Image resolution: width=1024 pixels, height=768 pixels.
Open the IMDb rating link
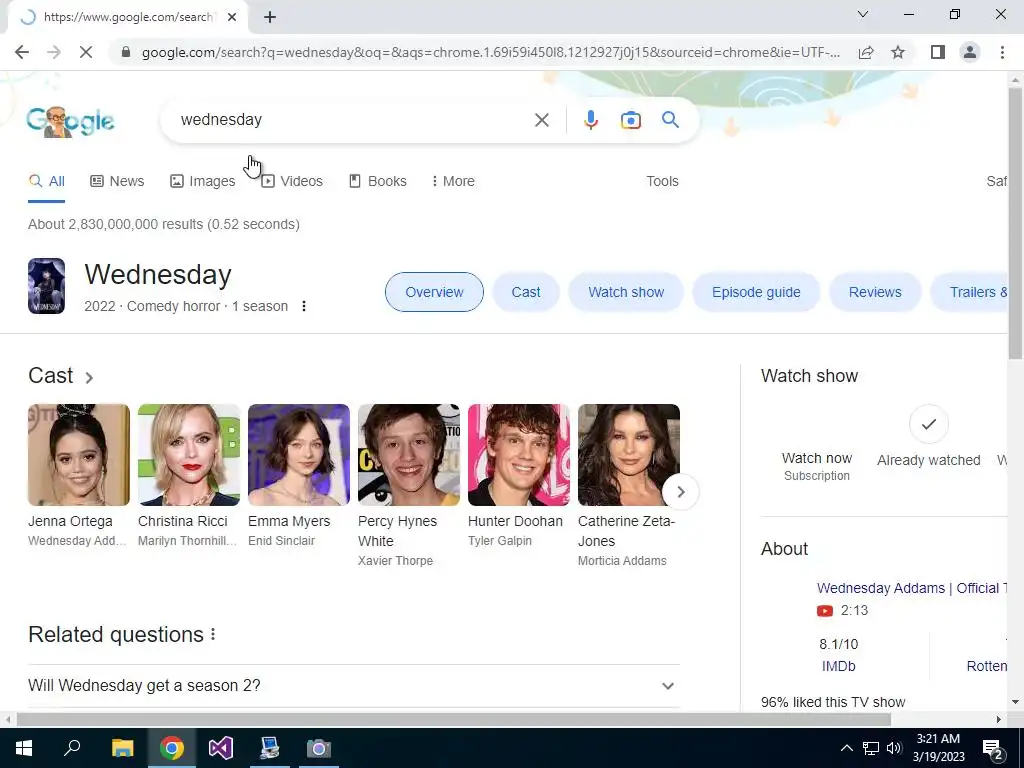tap(839, 666)
